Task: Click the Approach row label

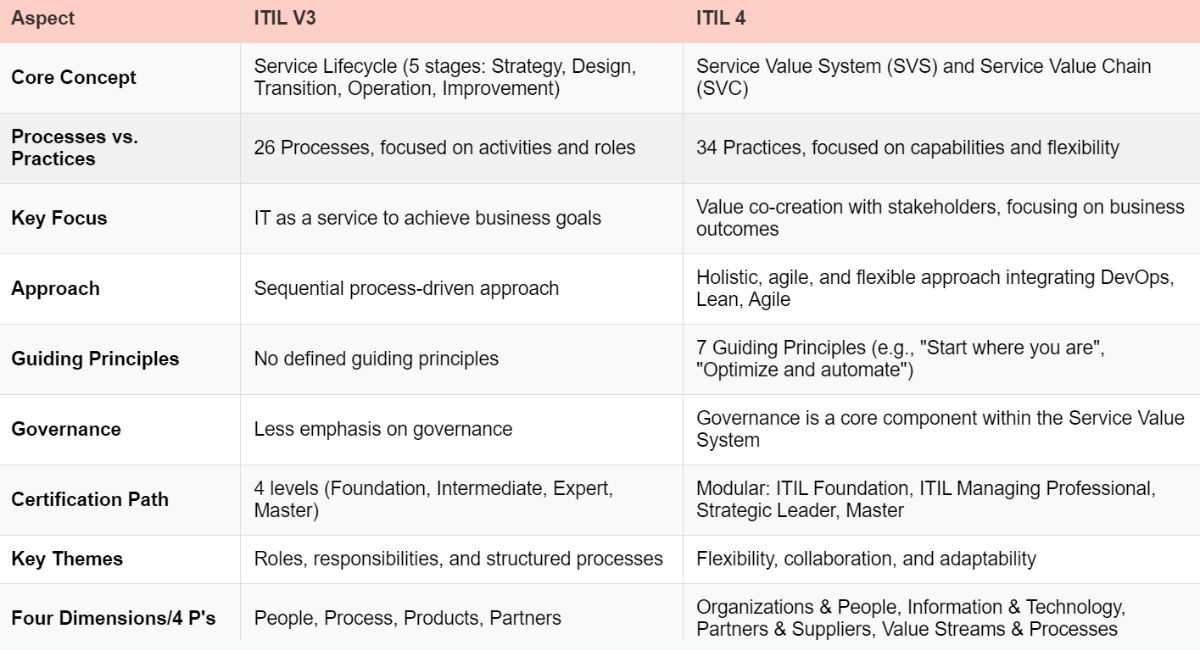Action: pyautogui.click(x=56, y=288)
